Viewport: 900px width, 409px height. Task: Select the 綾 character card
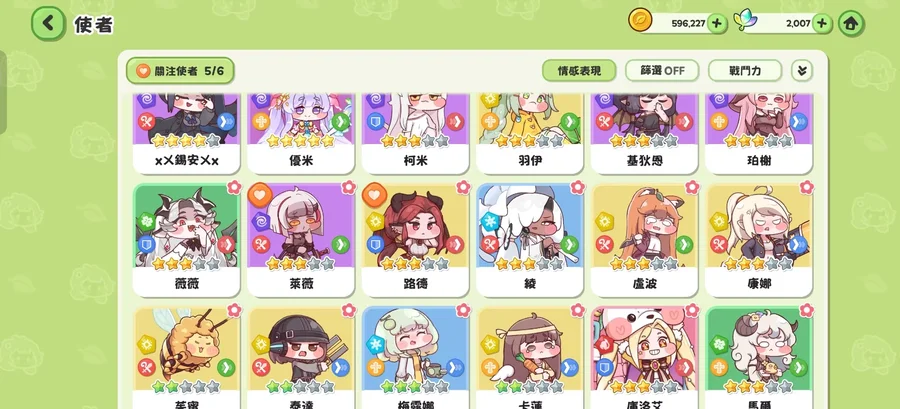click(x=529, y=240)
